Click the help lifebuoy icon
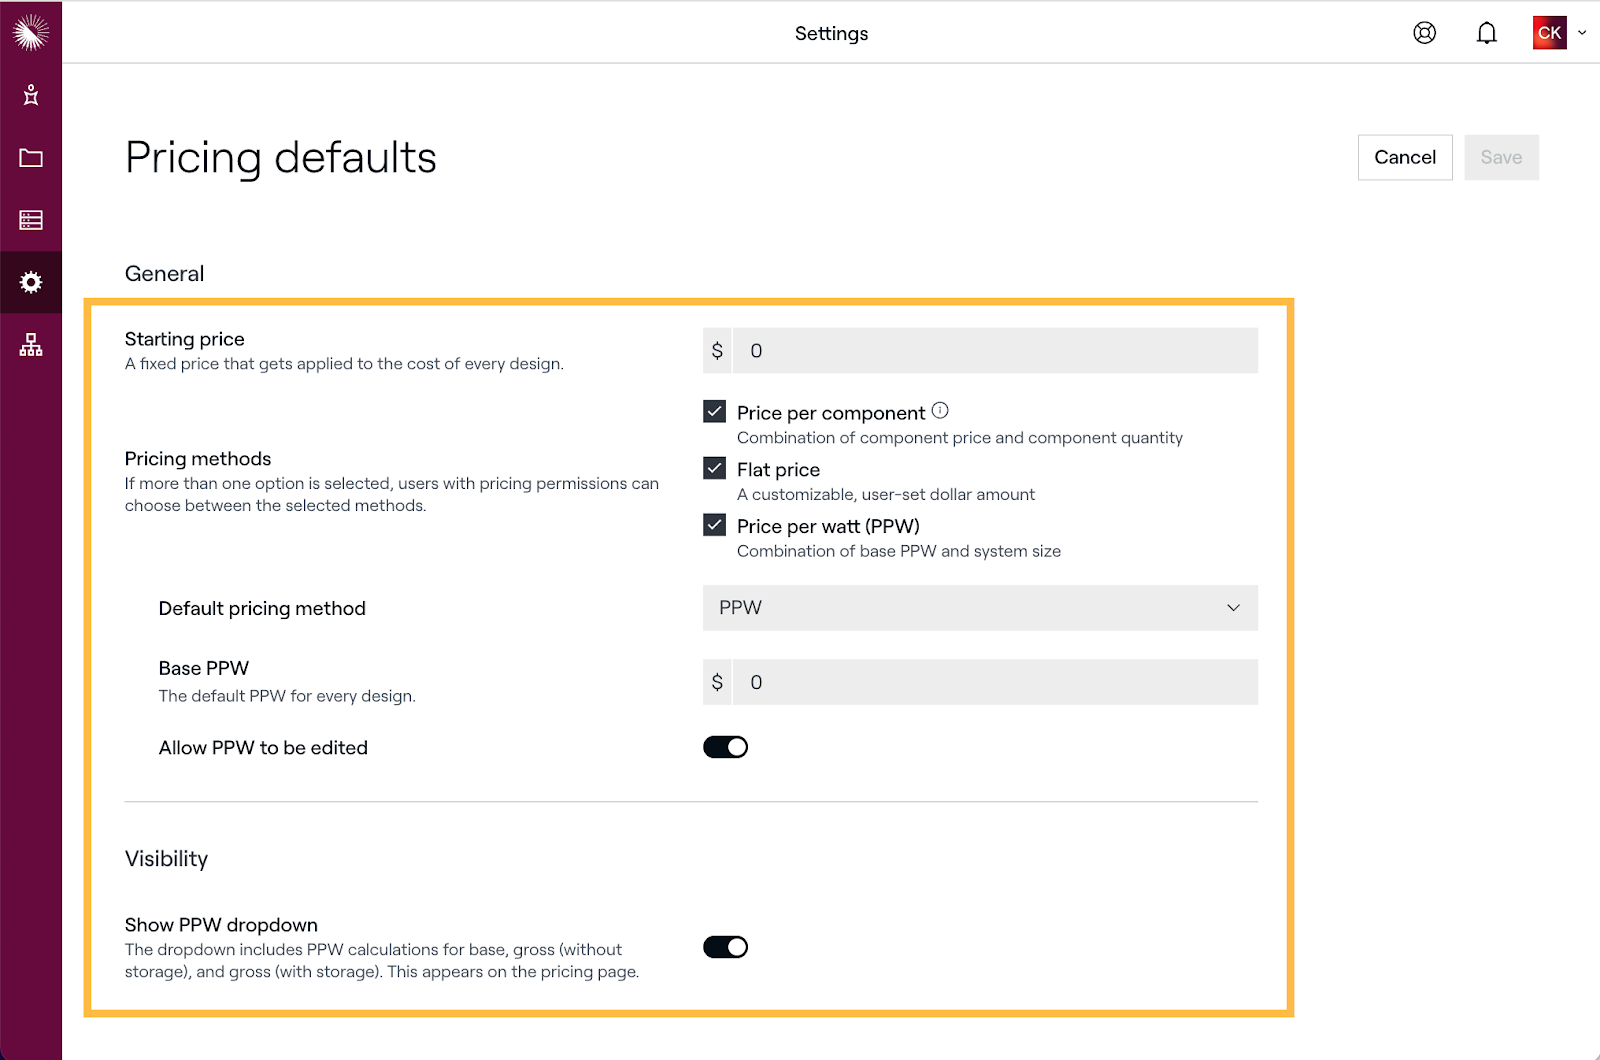Screen dimensions: 1600x1060 coord(1424,33)
